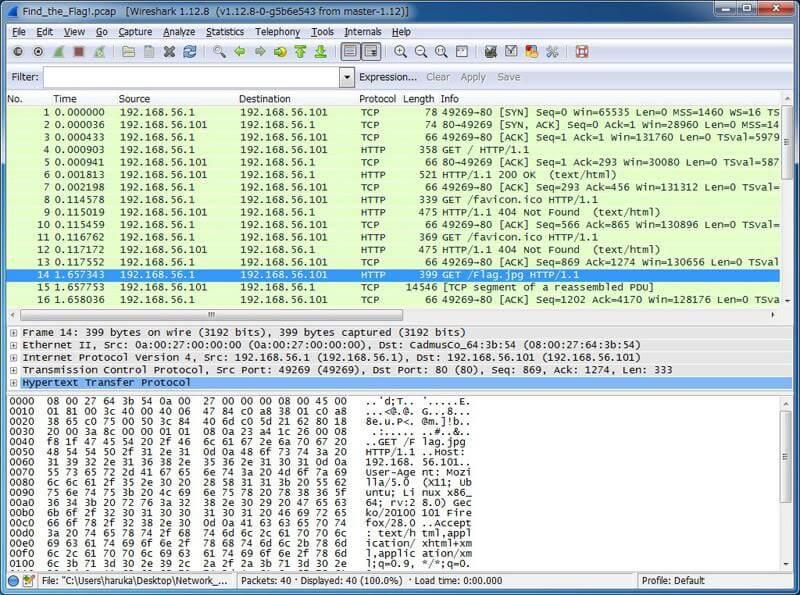Click the Apply filter button
Image resolution: width=800 pixels, height=595 pixels.
pyautogui.click(x=473, y=77)
